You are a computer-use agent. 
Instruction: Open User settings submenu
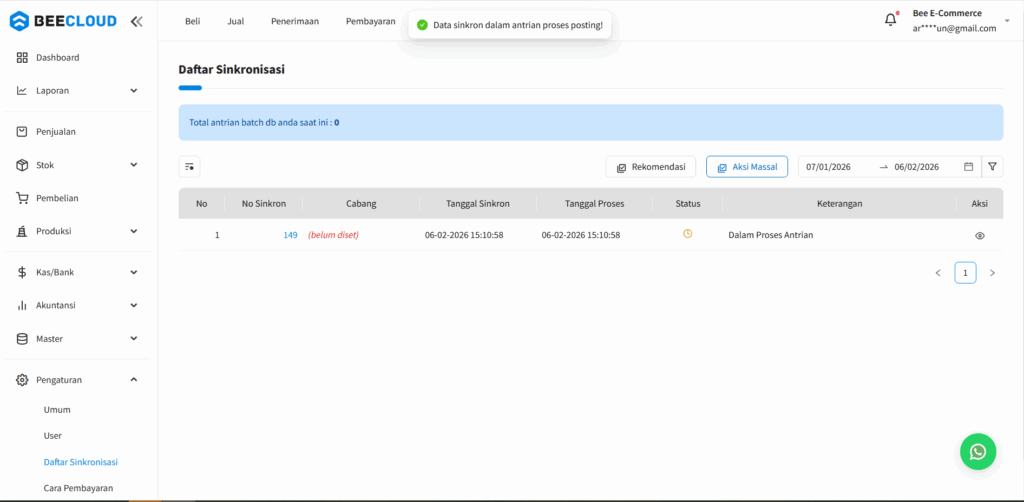pyautogui.click(x=53, y=435)
